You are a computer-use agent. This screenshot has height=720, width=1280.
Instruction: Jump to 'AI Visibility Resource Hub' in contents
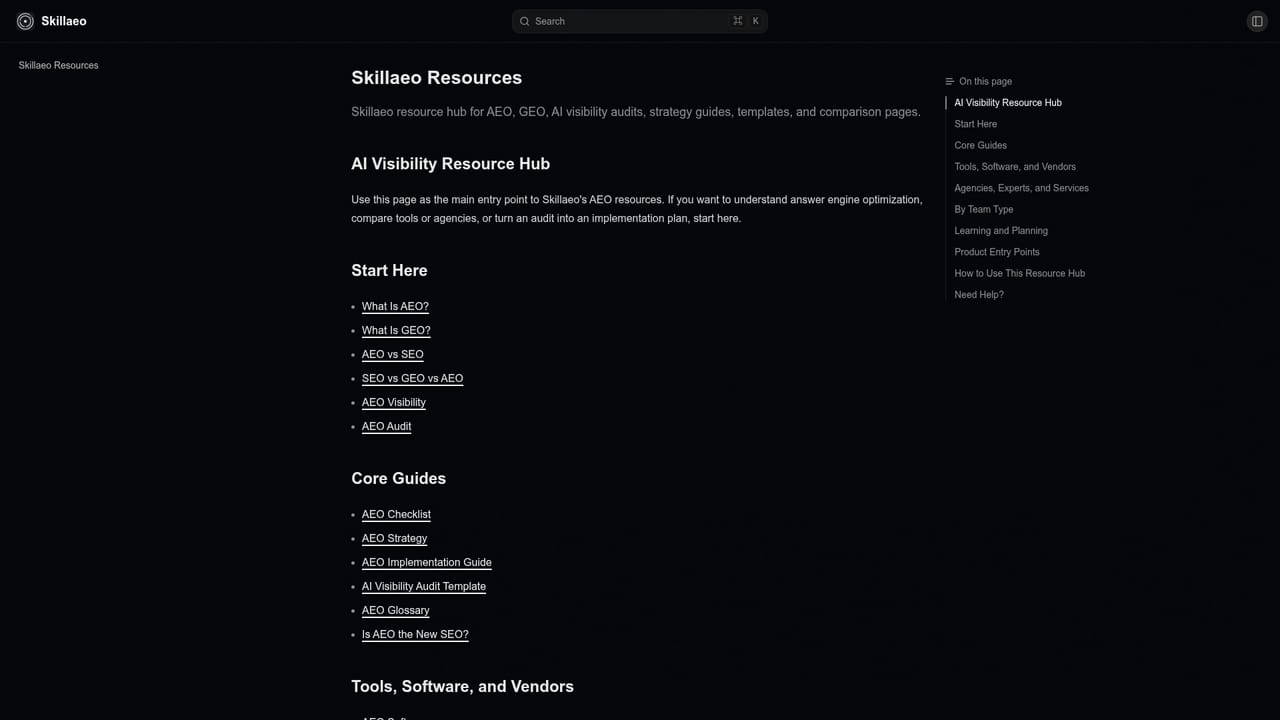click(1008, 103)
